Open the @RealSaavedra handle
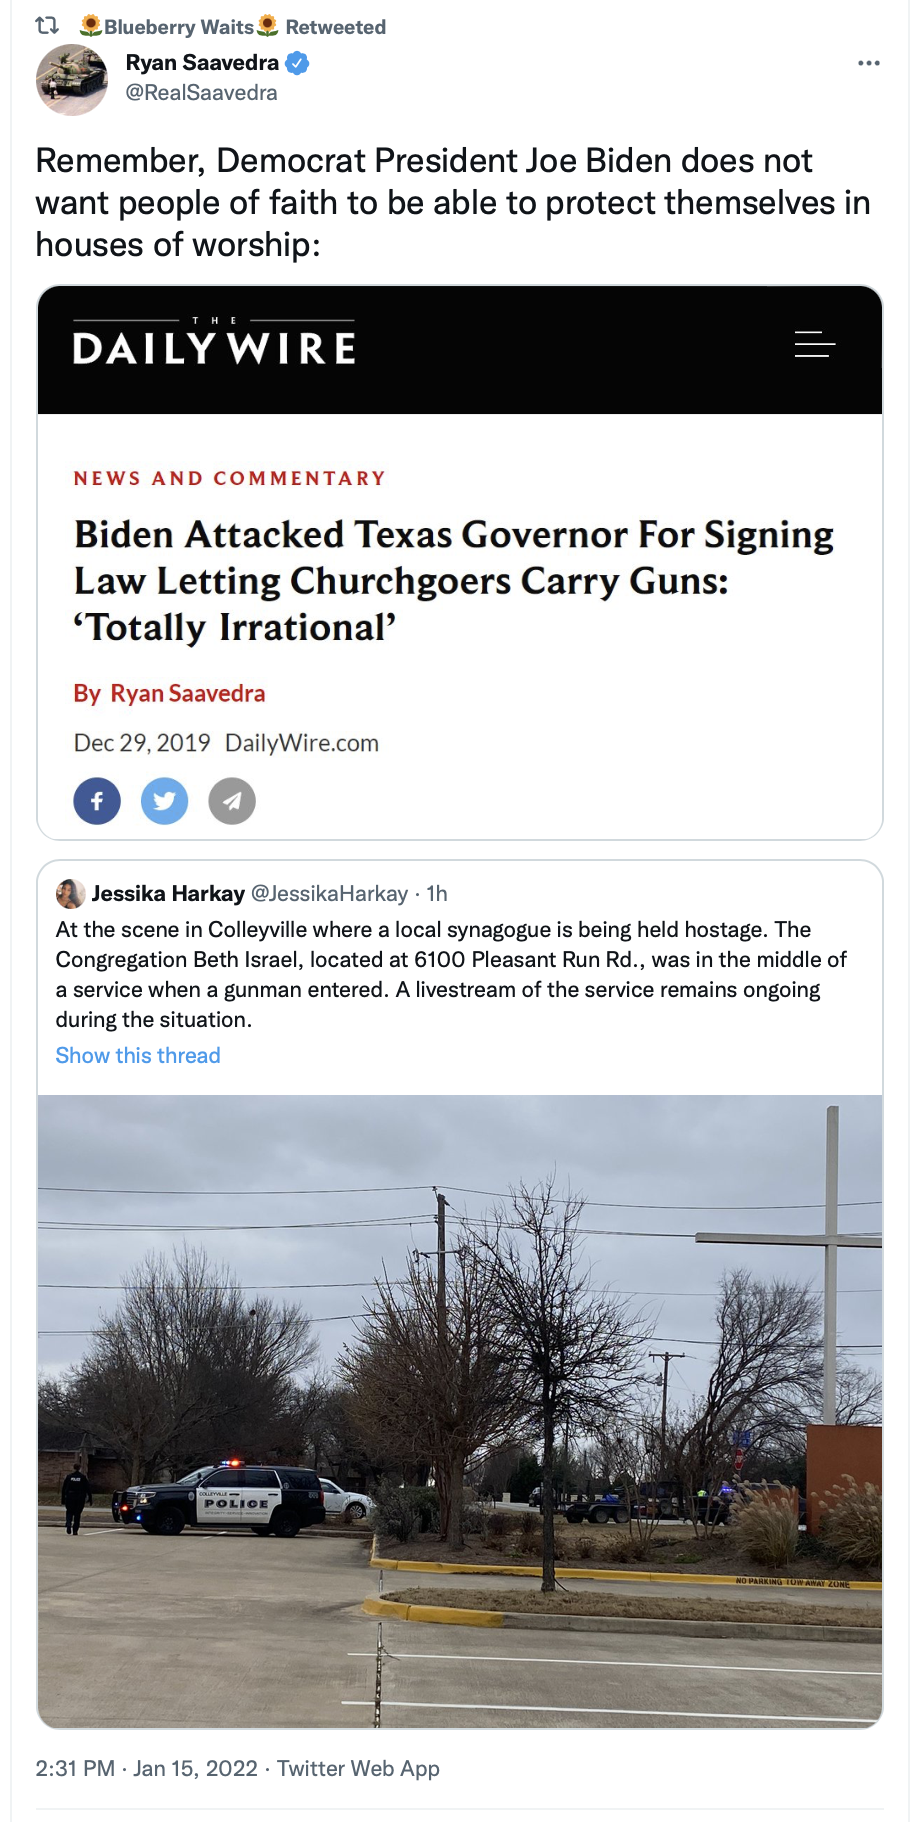The width and height of the screenshot is (918, 1822). point(201,93)
